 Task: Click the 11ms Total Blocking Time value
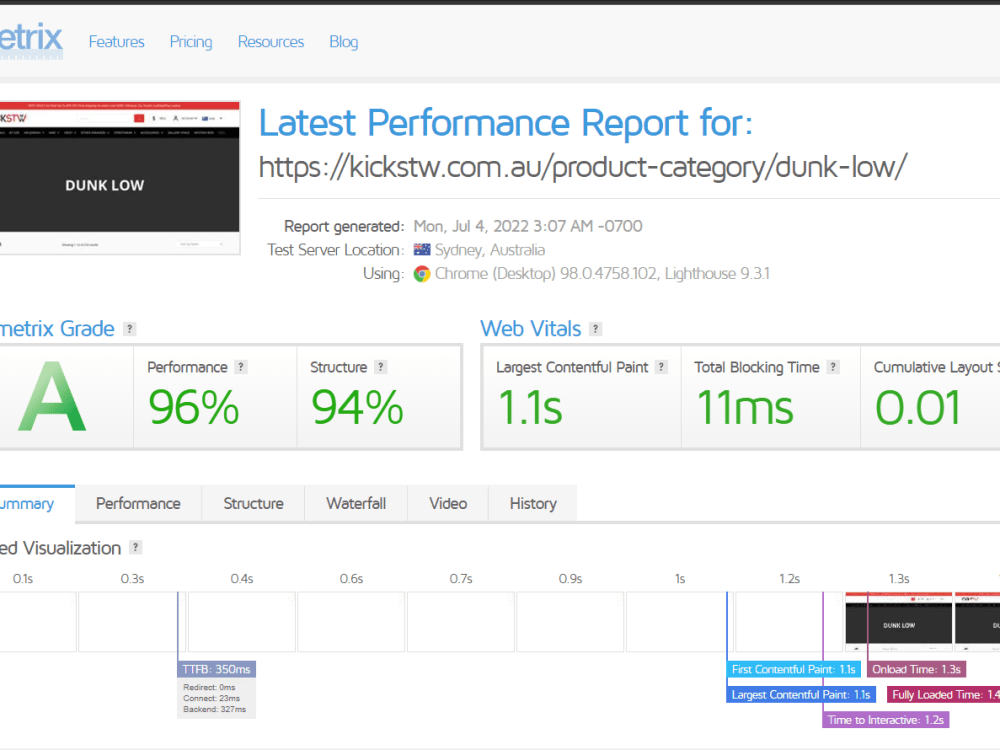coord(745,408)
